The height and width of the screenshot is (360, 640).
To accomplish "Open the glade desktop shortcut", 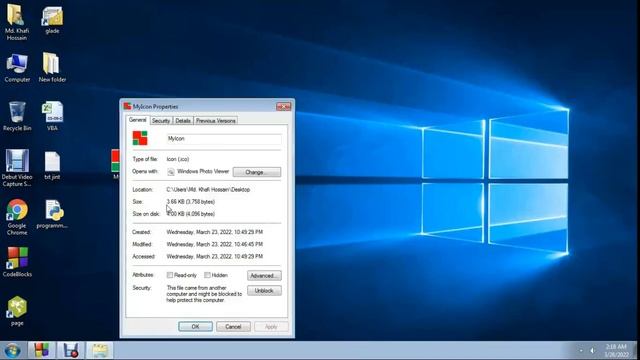I will (x=52, y=16).
